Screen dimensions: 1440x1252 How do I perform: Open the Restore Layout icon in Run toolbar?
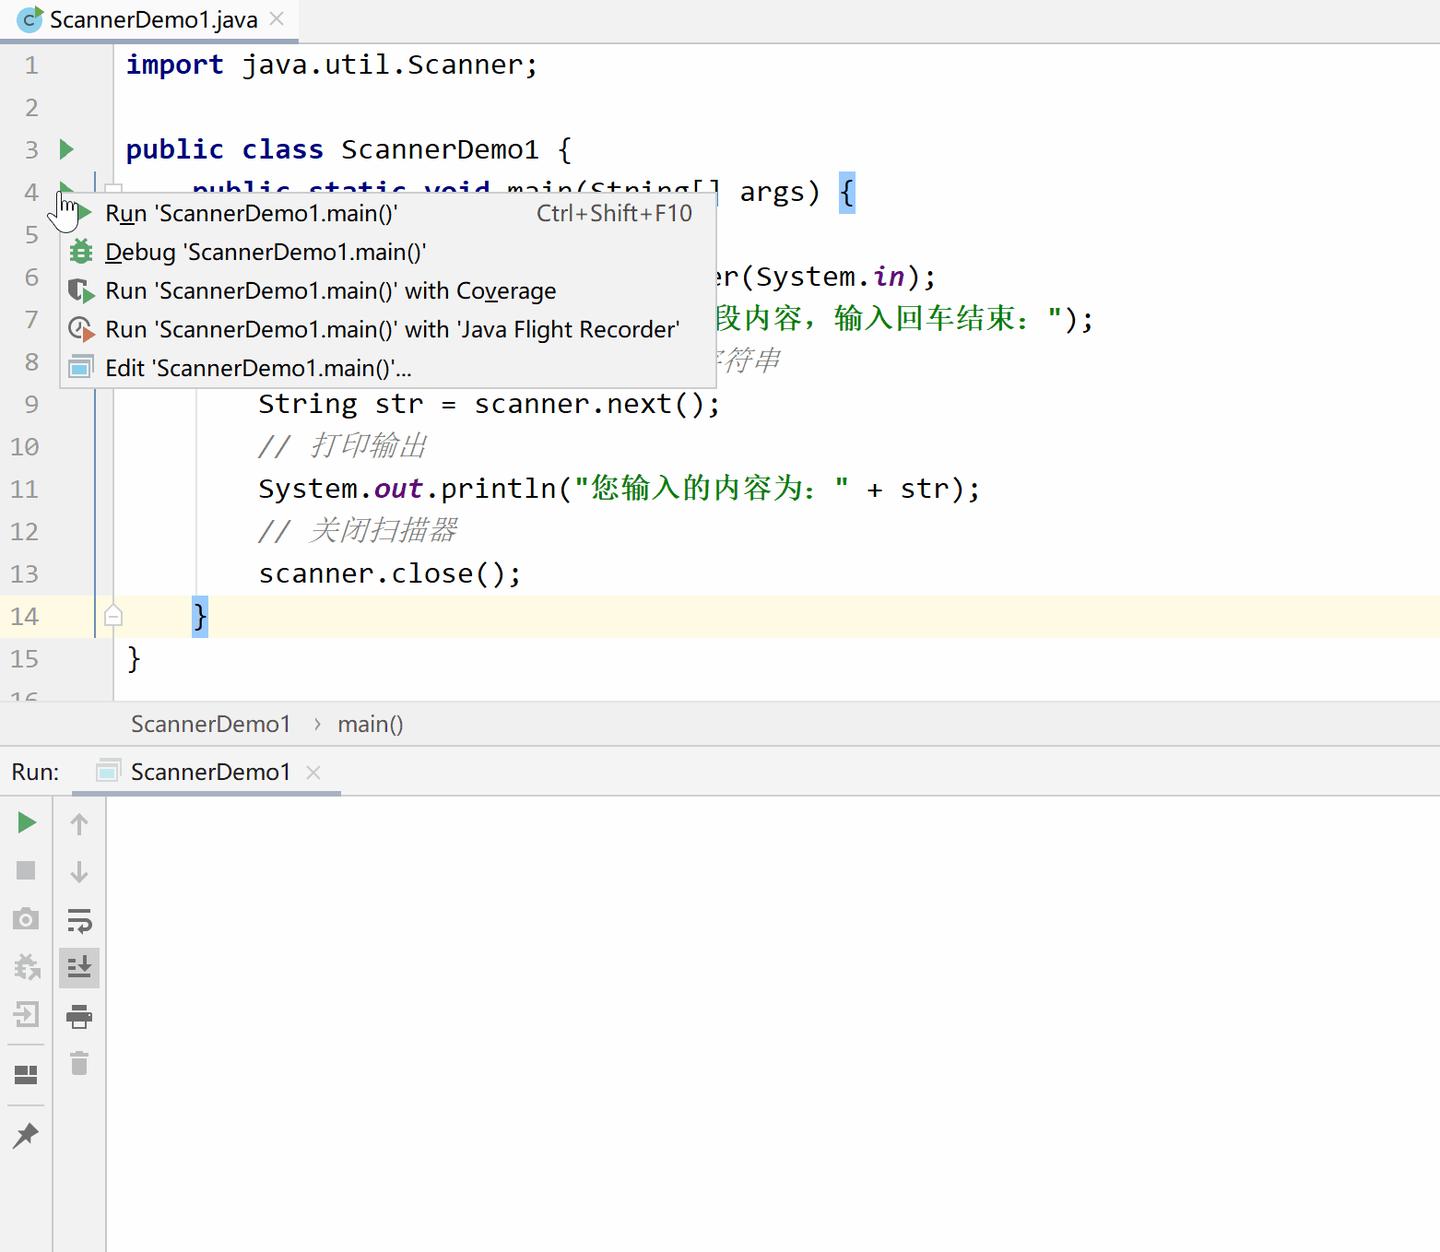tap(27, 1075)
